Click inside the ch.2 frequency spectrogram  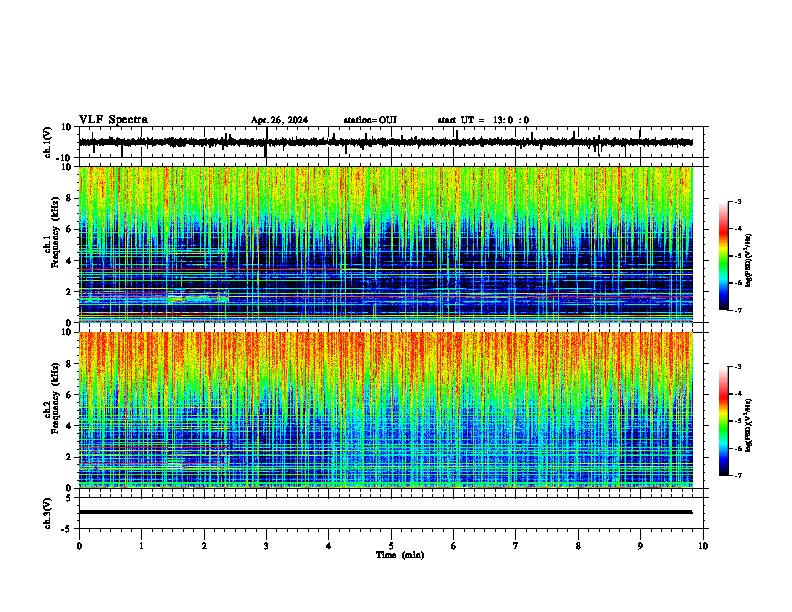coord(386,410)
